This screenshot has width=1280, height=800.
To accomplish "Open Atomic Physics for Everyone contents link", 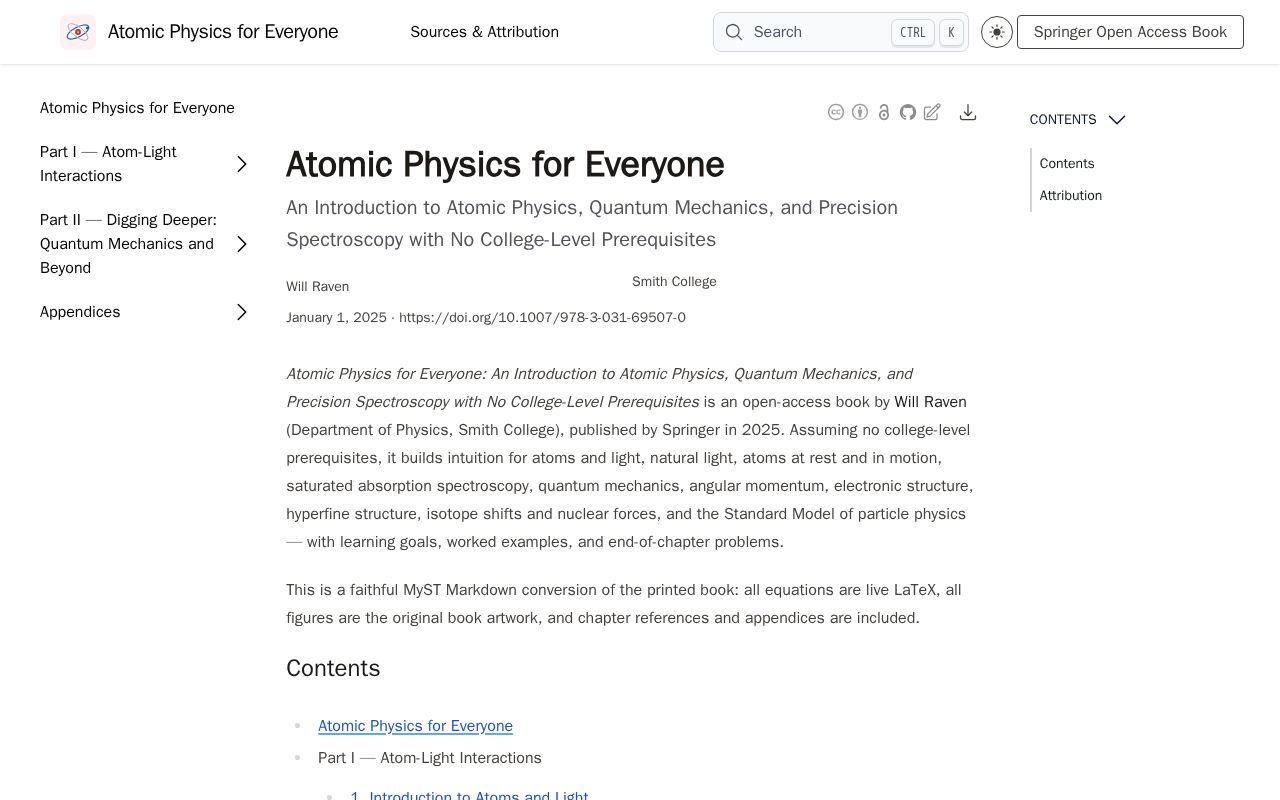I will 415,726.
